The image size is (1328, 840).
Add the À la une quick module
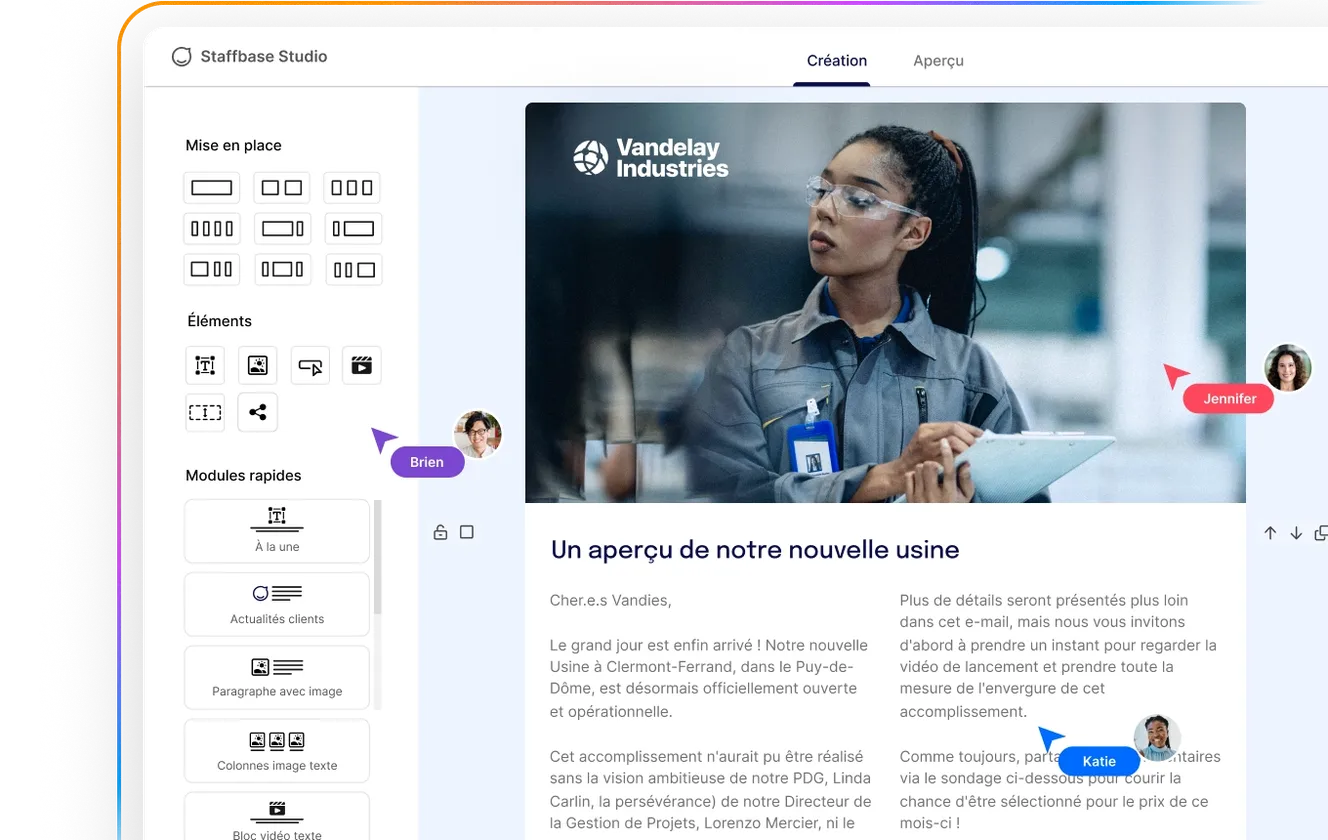276,530
